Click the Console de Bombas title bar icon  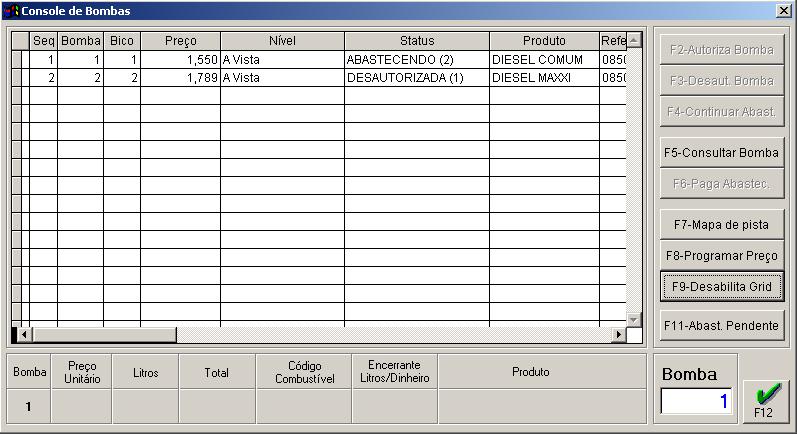pyautogui.click(x=12, y=11)
